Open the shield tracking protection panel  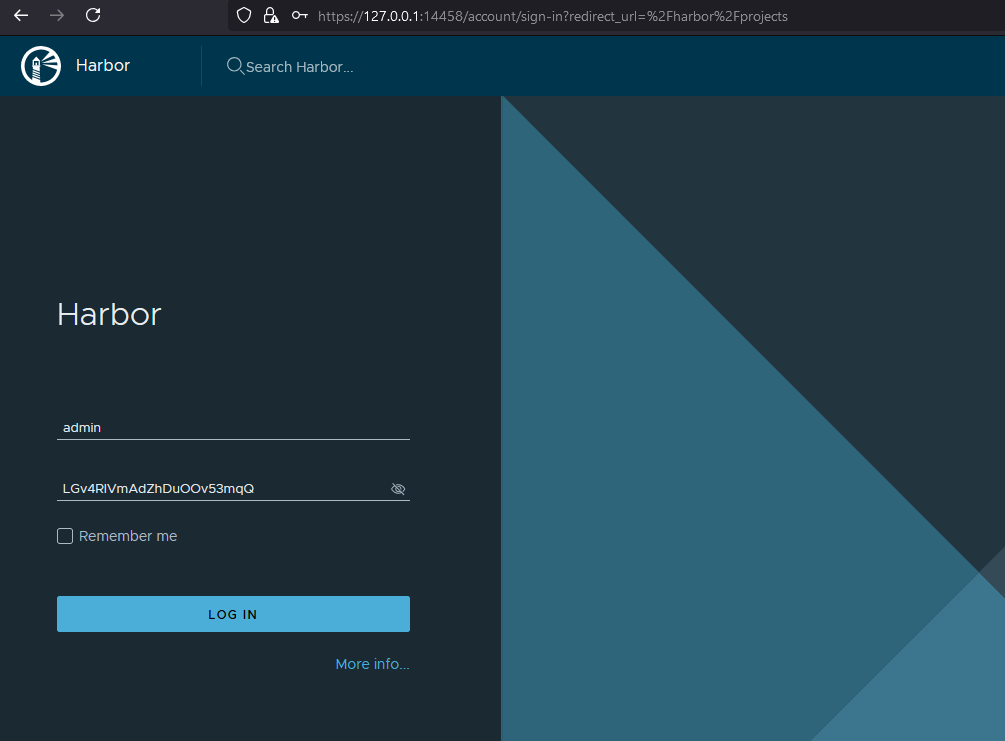click(x=244, y=15)
